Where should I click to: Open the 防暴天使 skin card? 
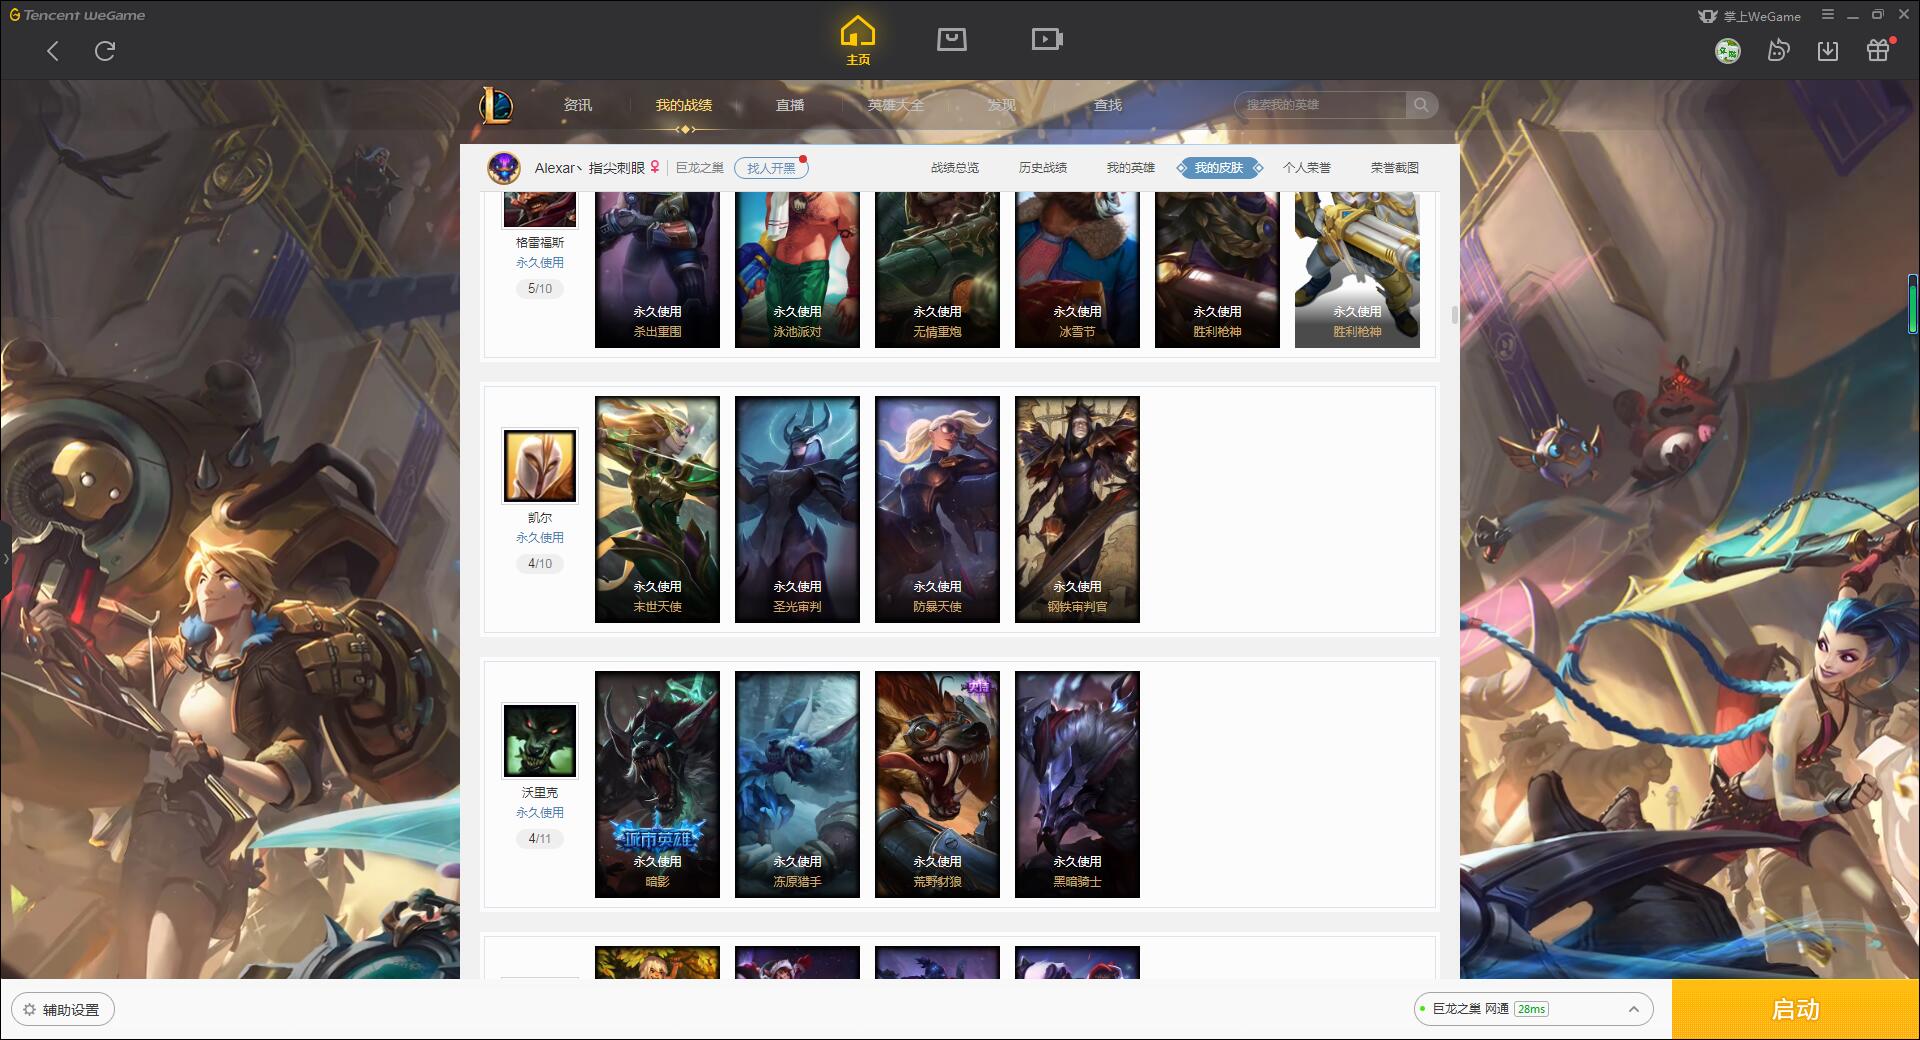937,509
